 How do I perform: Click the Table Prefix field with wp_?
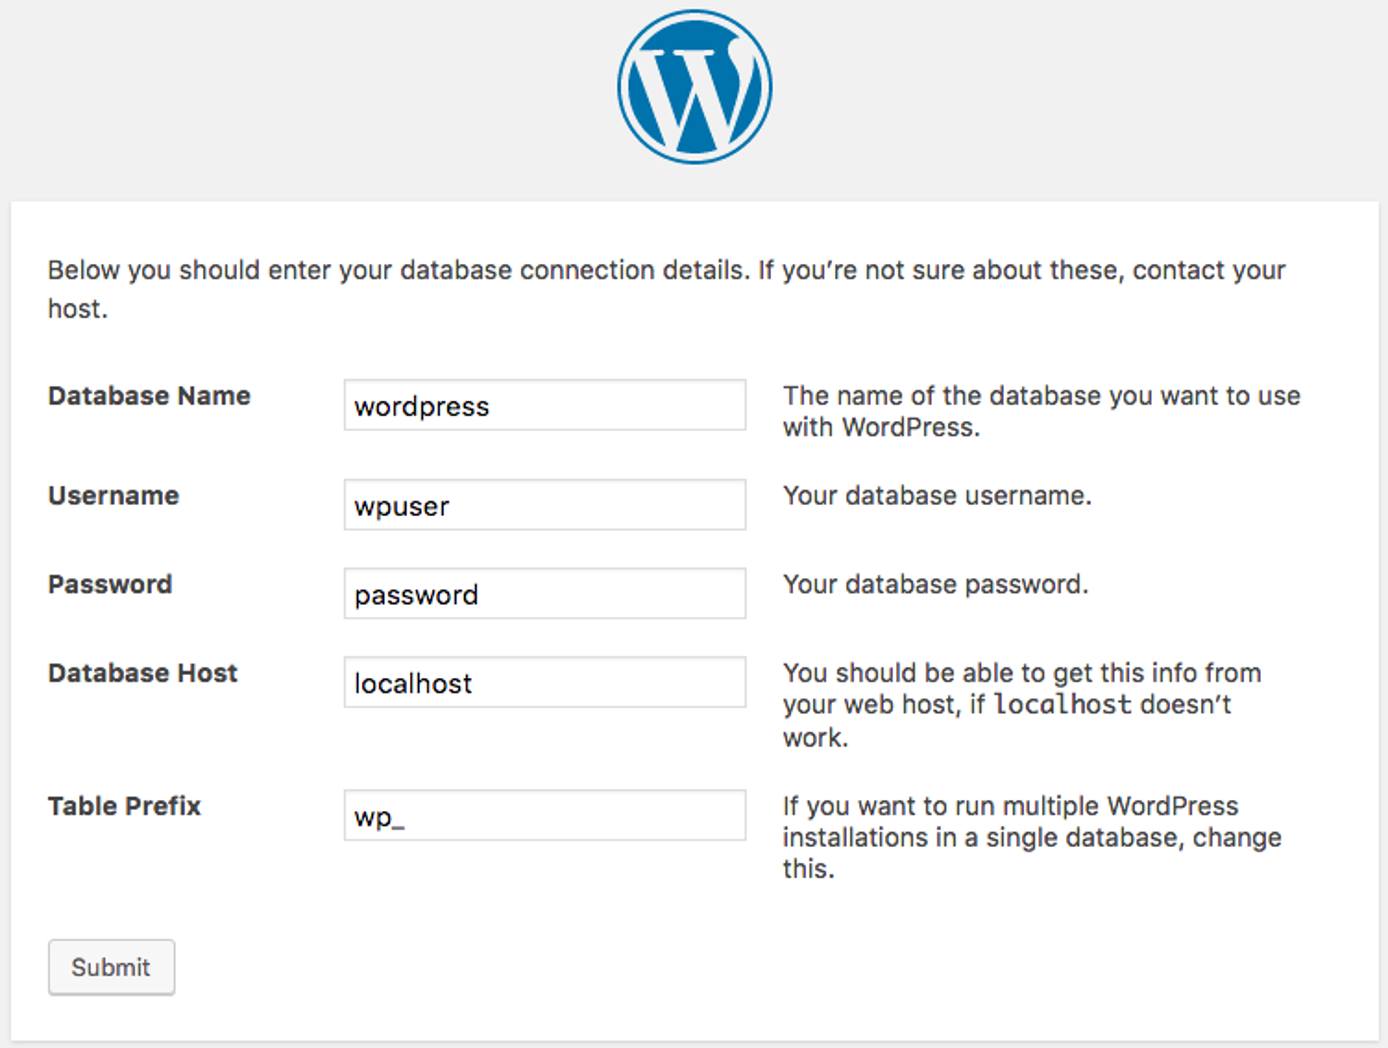(x=544, y=817)
